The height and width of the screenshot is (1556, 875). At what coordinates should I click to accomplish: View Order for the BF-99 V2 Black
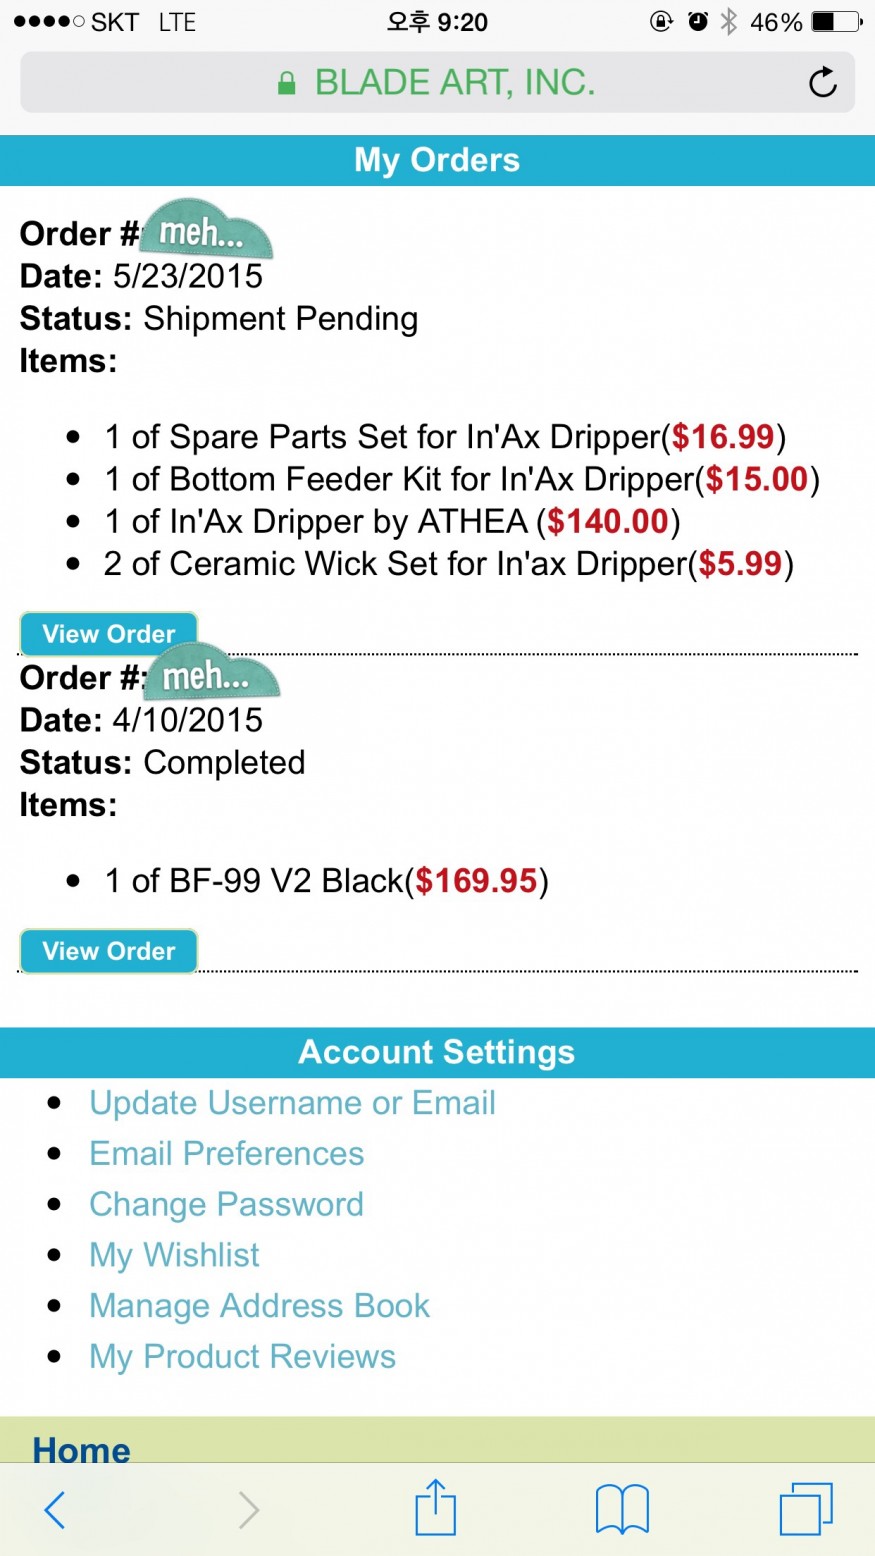click(109, 951)
